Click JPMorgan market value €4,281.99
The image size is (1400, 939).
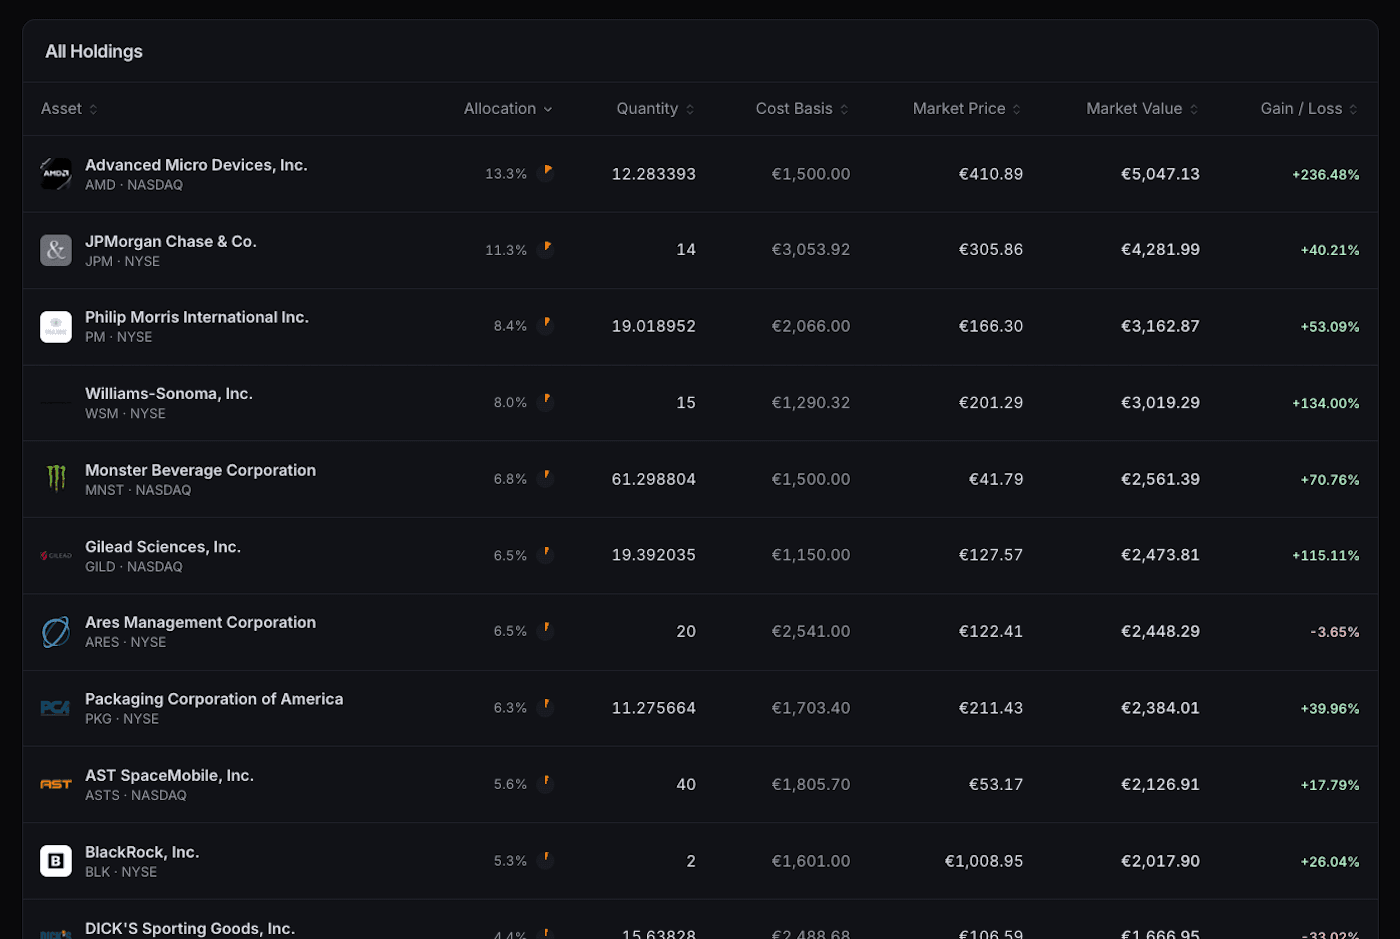(x=1160, y=250)
